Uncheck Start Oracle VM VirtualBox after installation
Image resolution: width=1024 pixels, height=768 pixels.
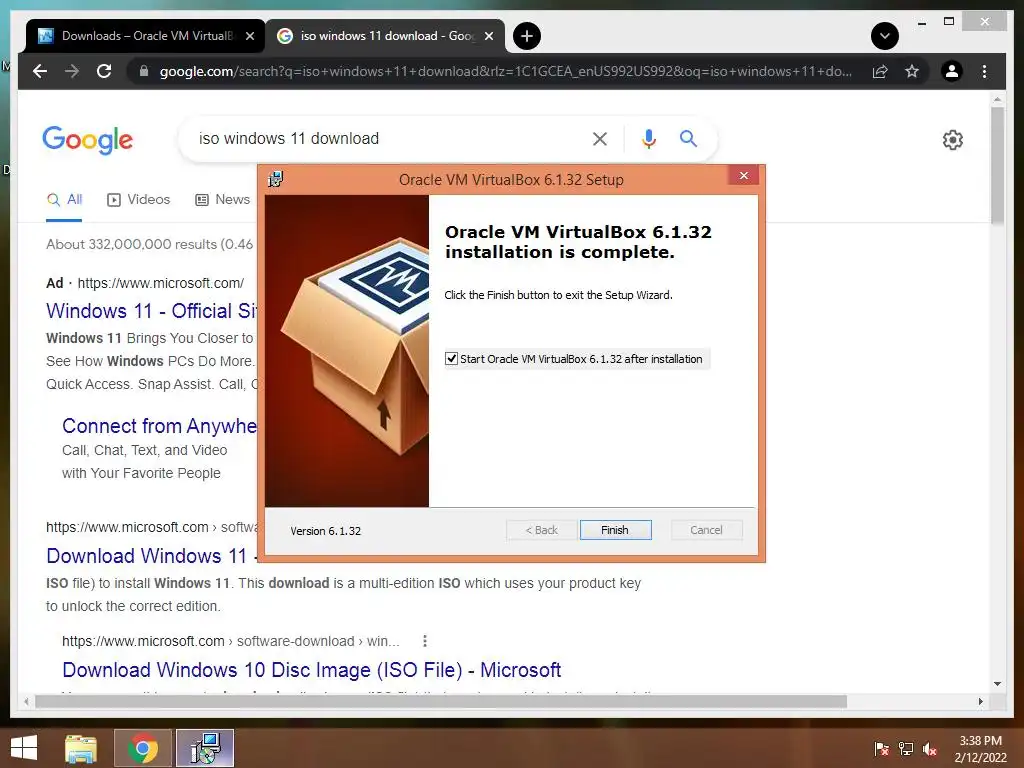pos(451,359)
